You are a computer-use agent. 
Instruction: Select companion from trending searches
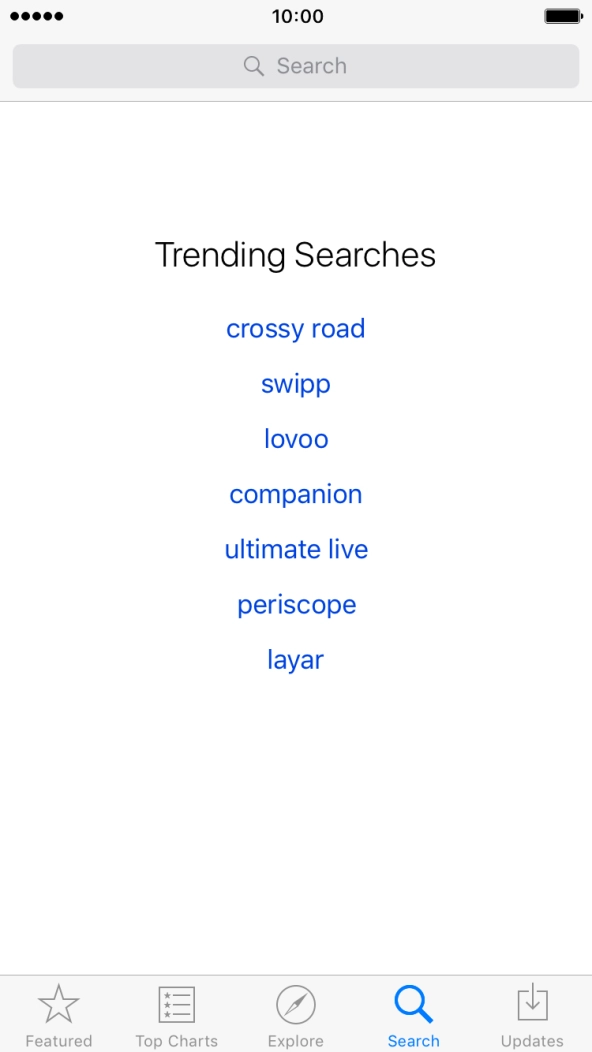[295, 493]
